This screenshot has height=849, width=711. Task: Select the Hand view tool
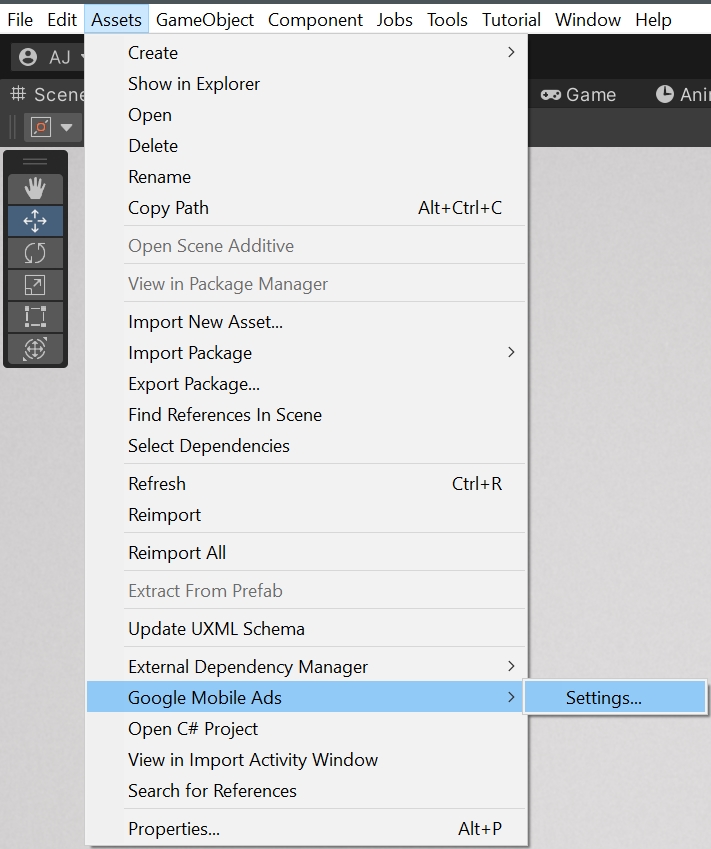(x=35, y=188)
